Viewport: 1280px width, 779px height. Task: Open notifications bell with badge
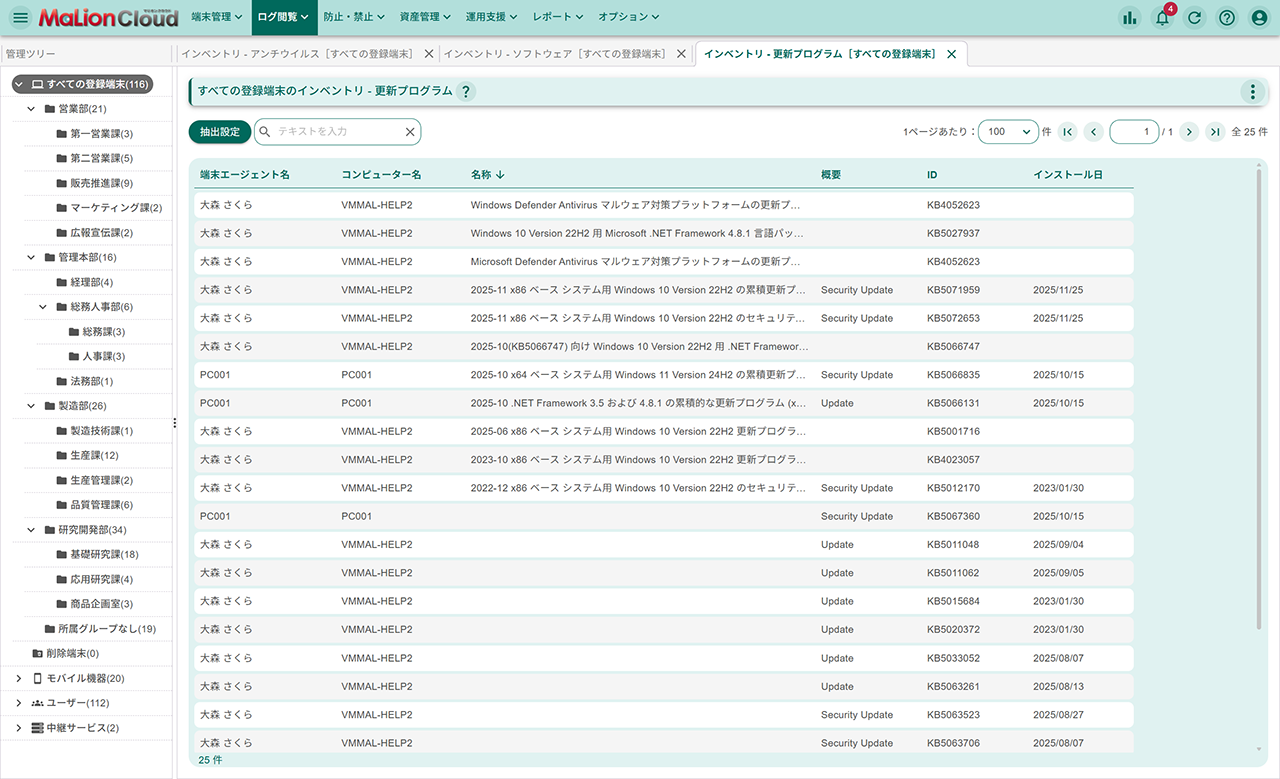tap(1162, 17)
